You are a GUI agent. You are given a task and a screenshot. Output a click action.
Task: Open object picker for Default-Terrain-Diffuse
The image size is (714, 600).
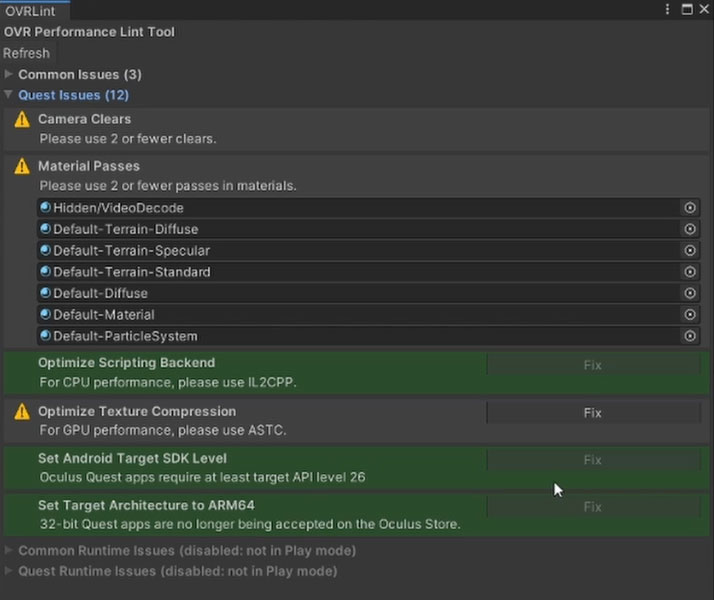[690, 229]
